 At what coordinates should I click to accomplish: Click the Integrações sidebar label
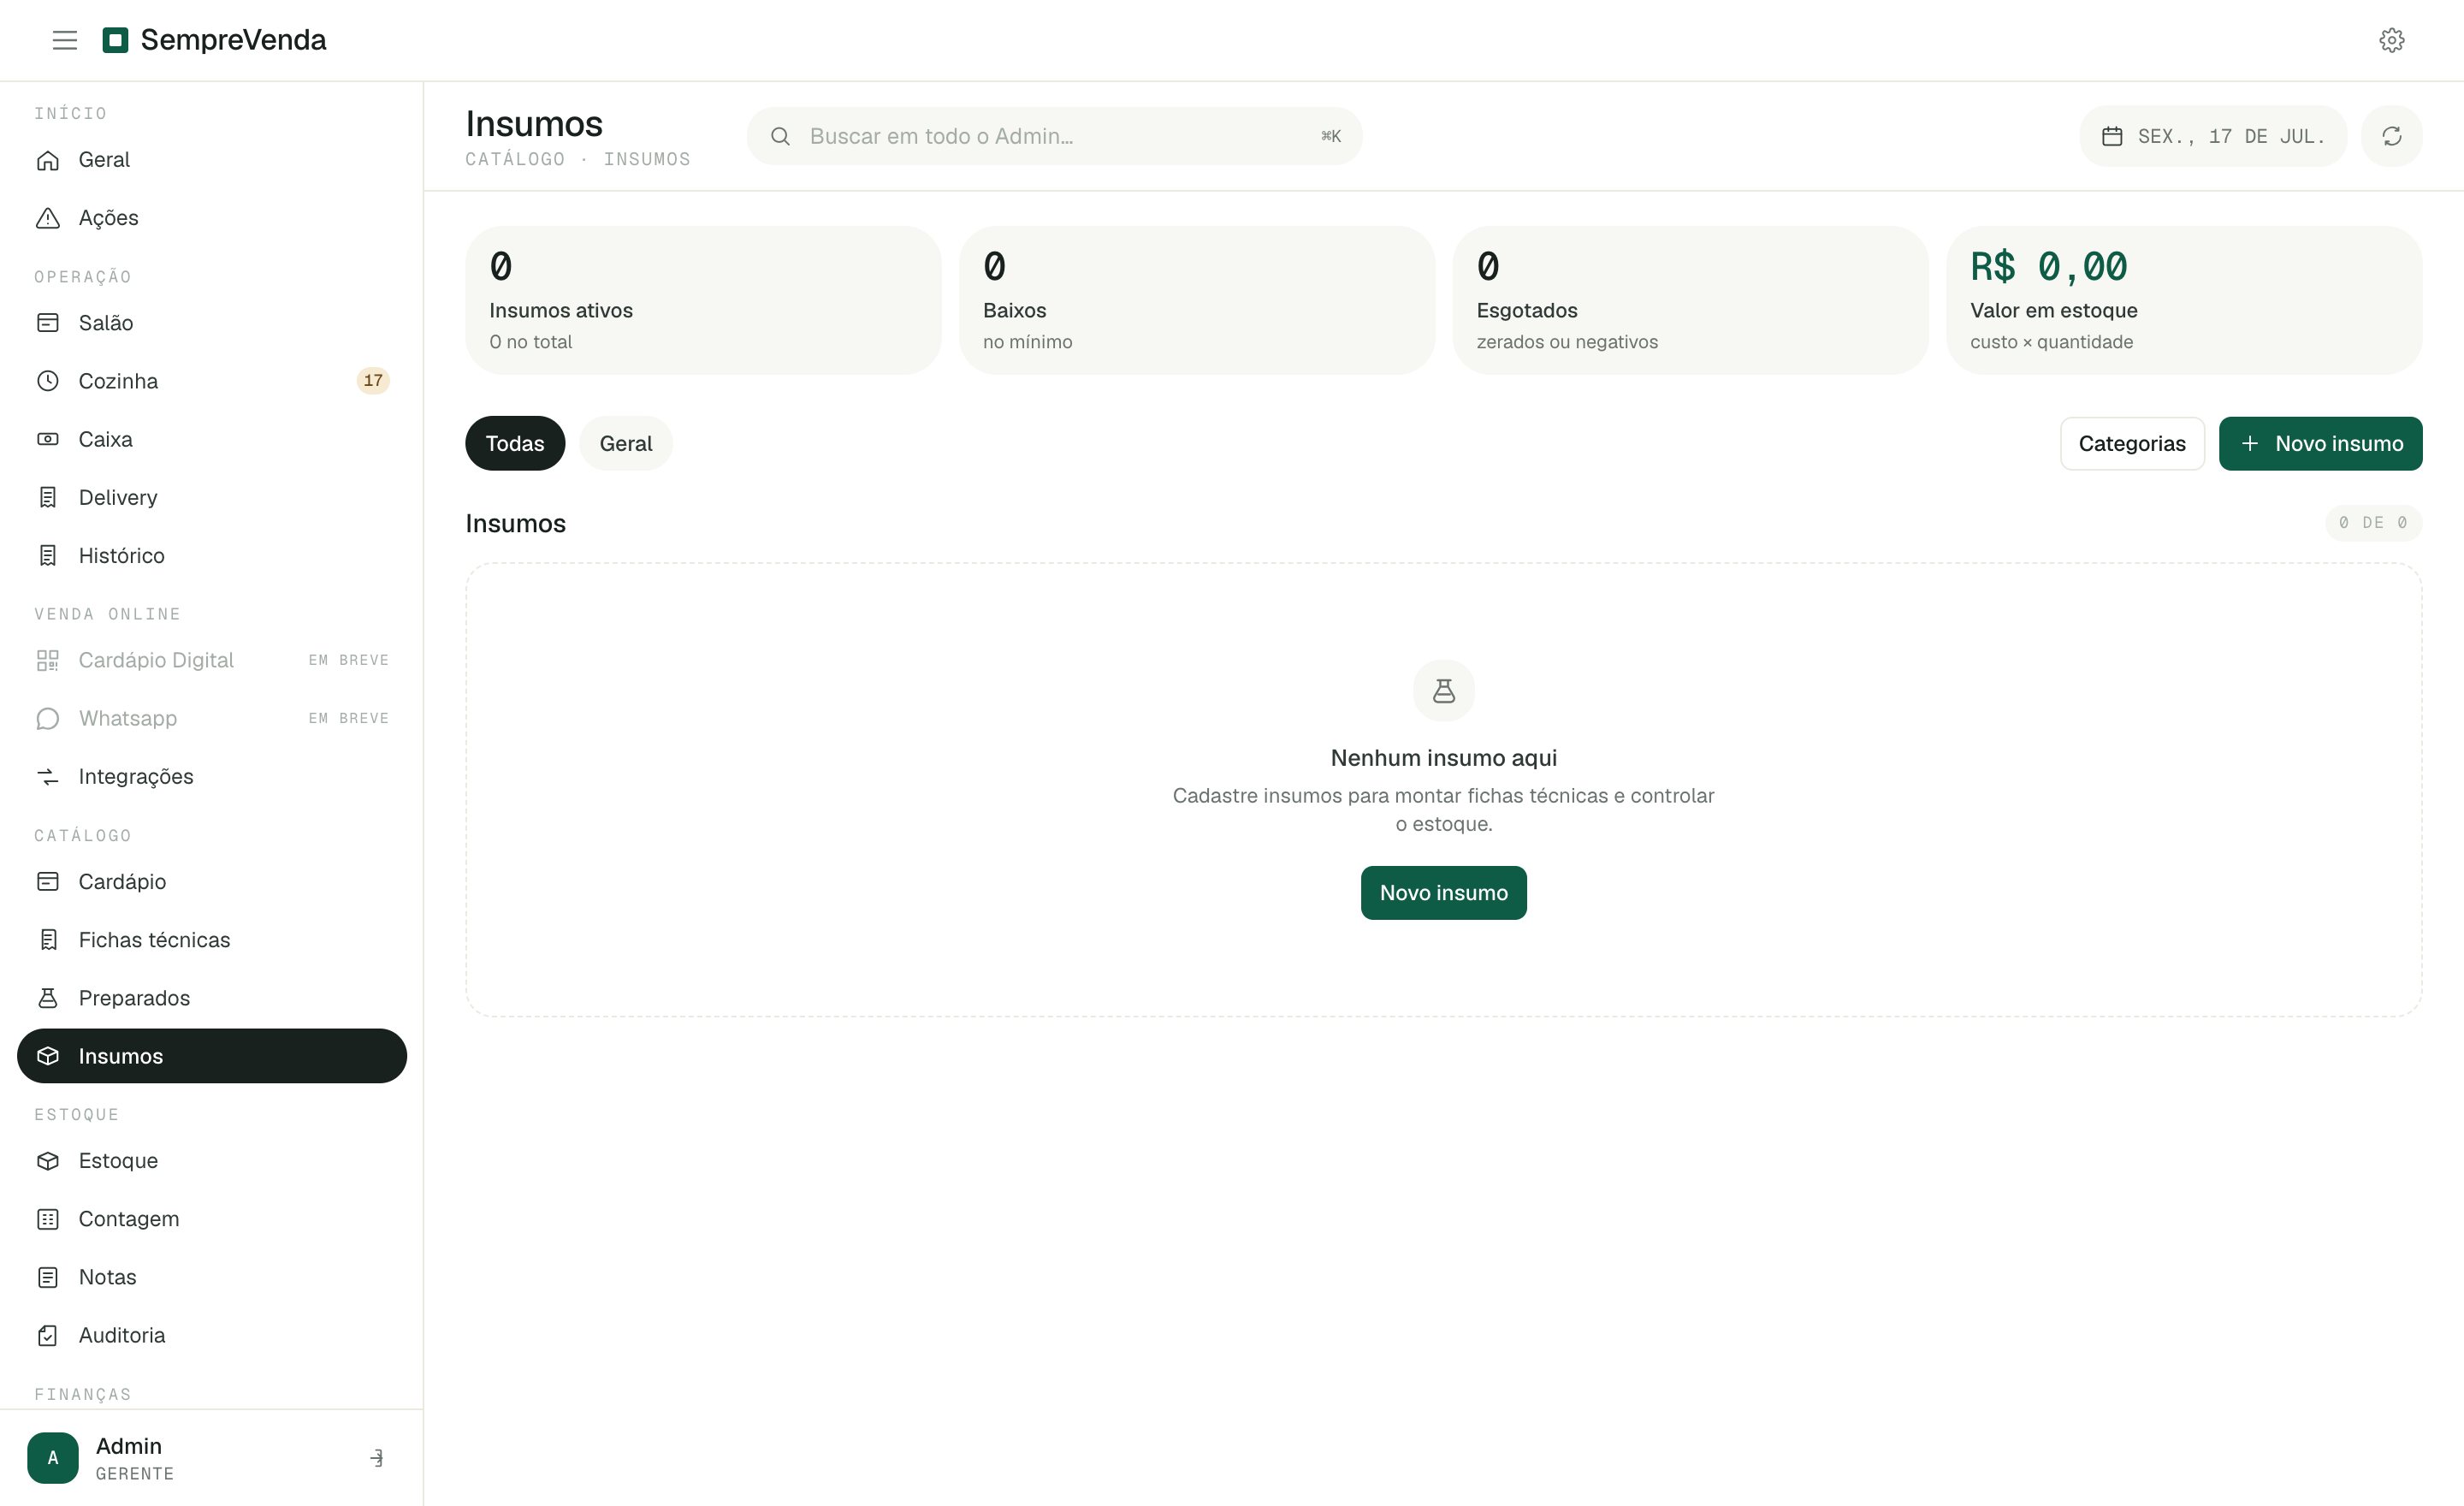(x=136, y=776)
